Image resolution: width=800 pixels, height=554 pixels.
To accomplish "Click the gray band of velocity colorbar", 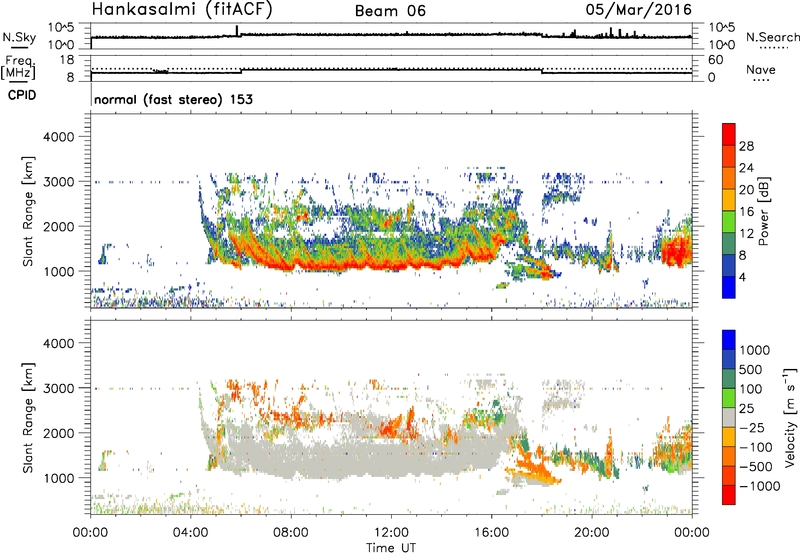I will pyautogui.click(x=729, y=418).
